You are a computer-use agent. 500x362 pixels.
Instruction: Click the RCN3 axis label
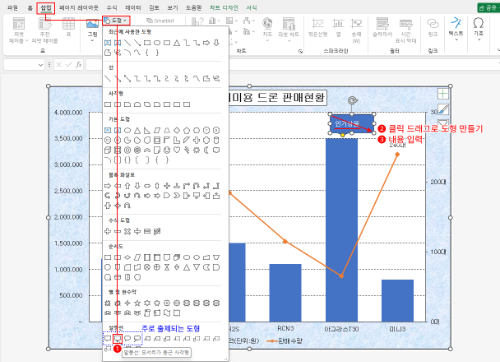286,328
